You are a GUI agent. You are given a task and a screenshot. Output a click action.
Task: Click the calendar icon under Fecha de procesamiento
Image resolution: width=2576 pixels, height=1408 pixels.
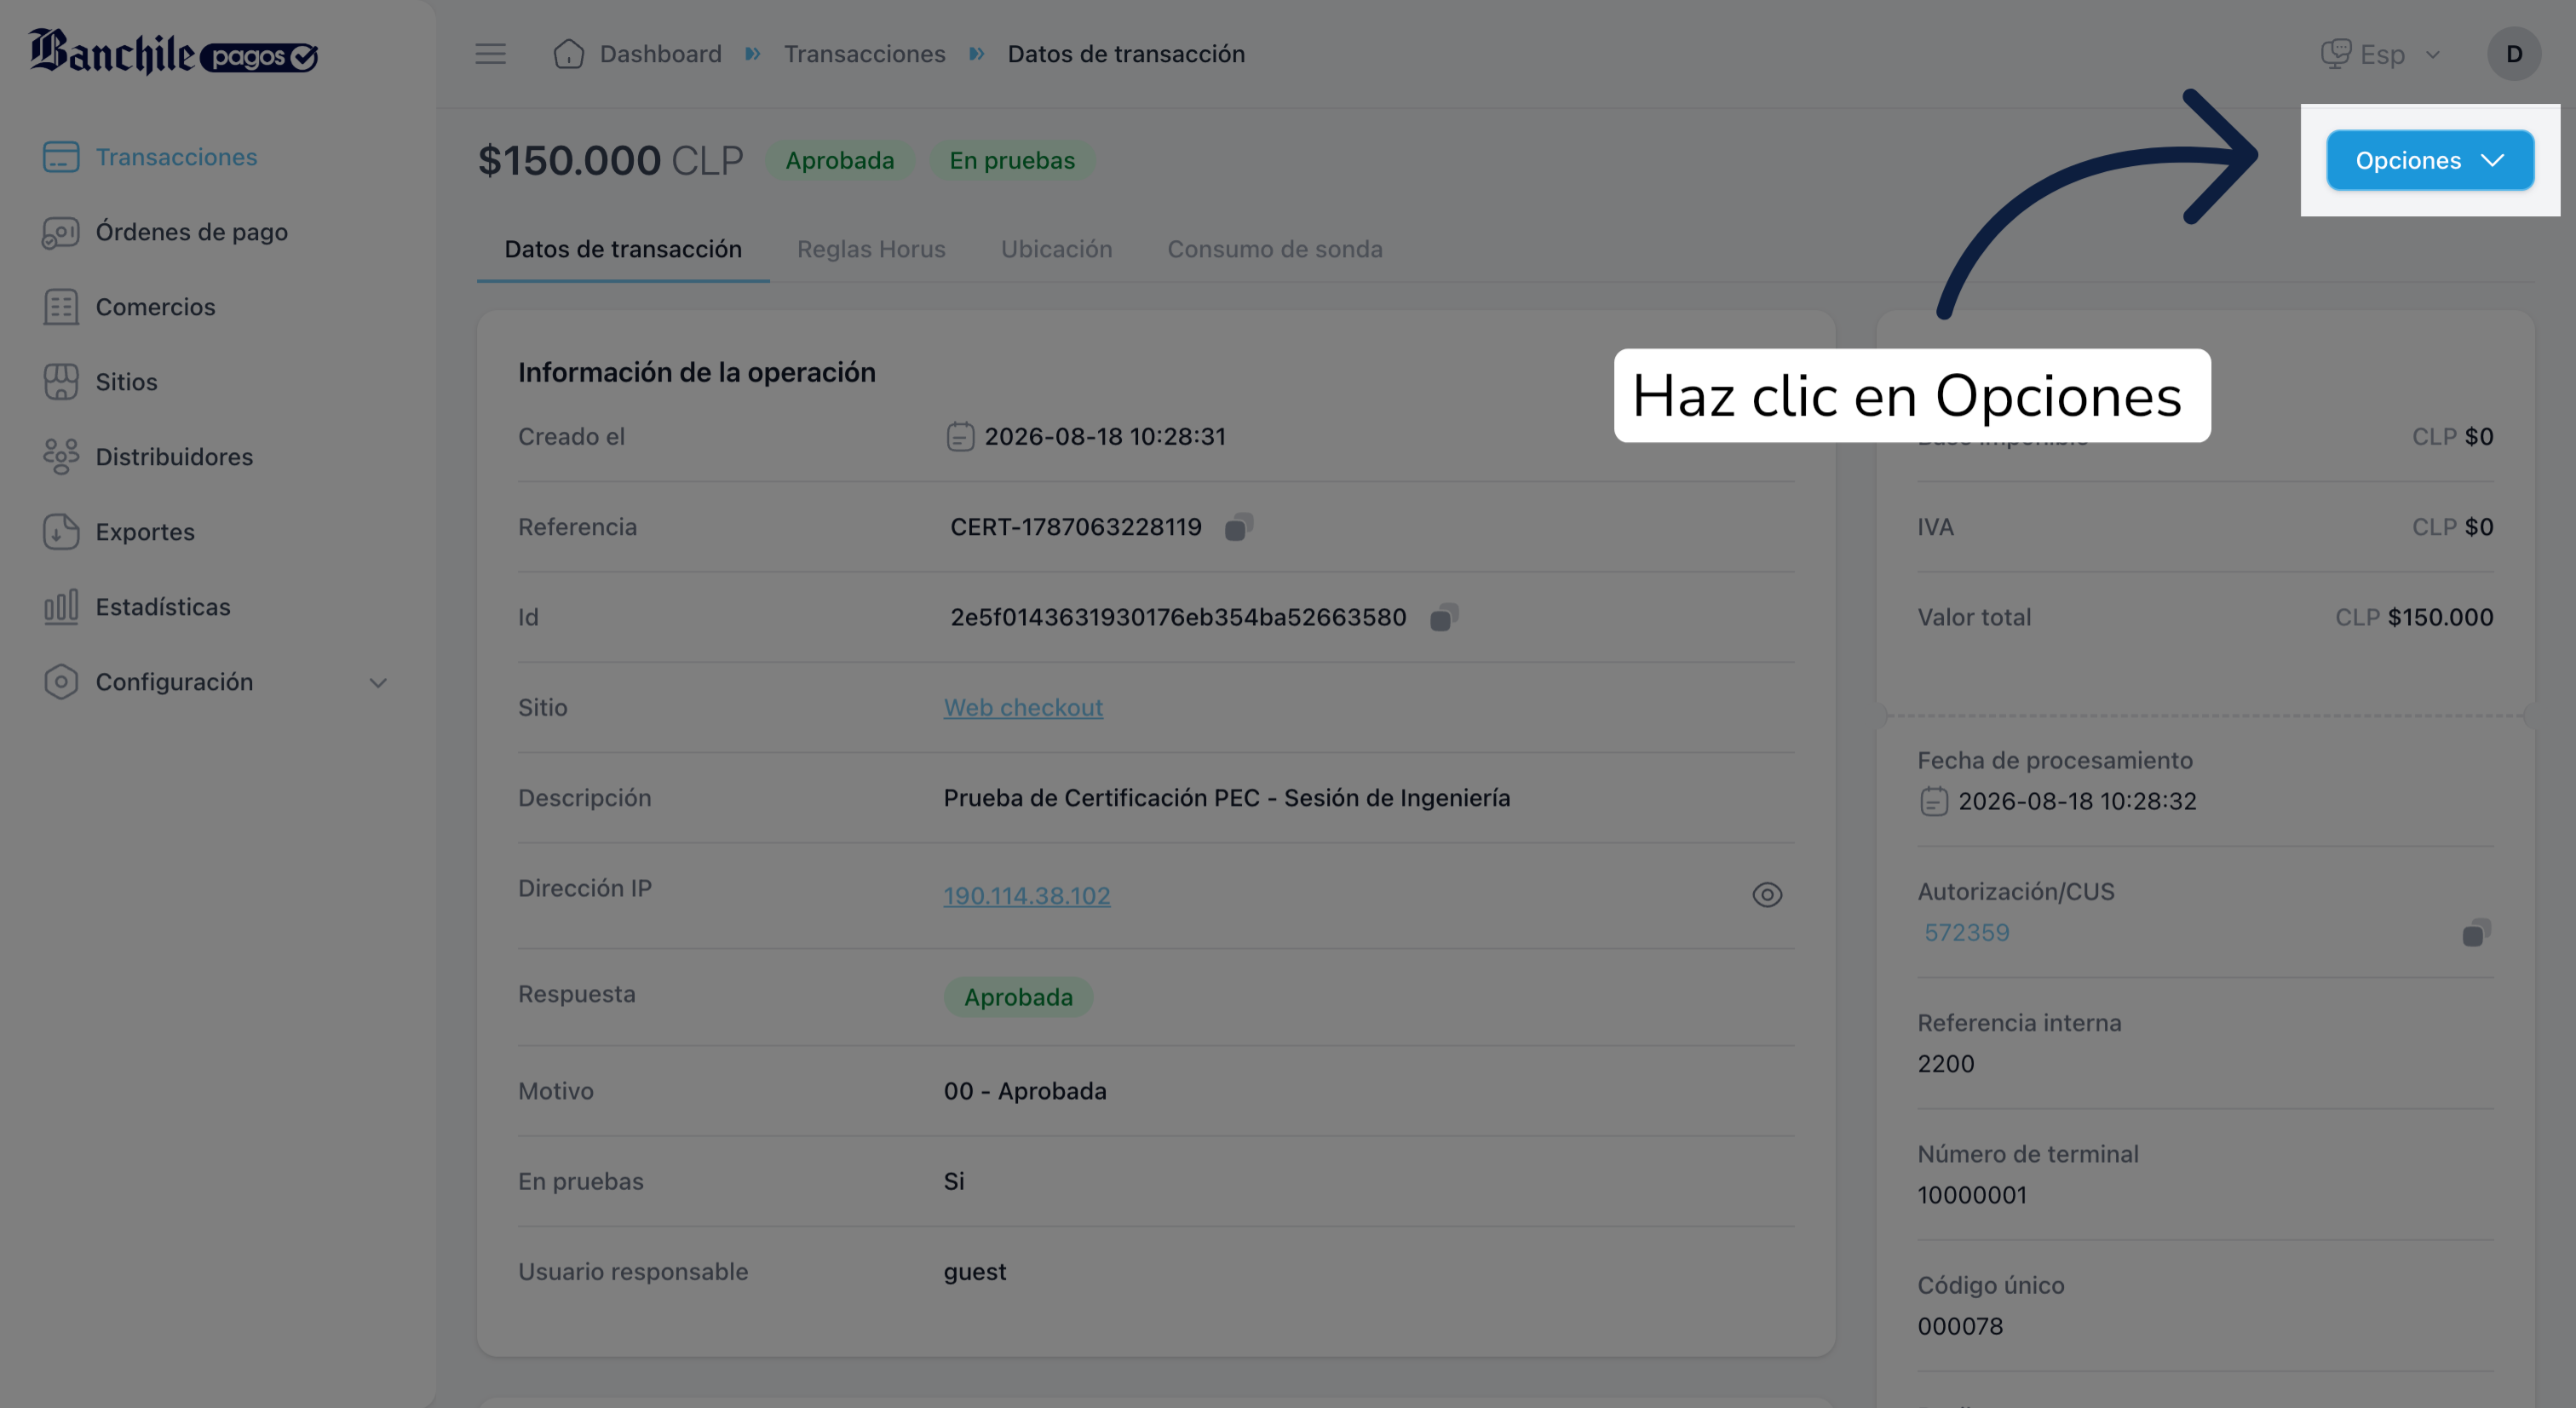tap(1934, 801)
